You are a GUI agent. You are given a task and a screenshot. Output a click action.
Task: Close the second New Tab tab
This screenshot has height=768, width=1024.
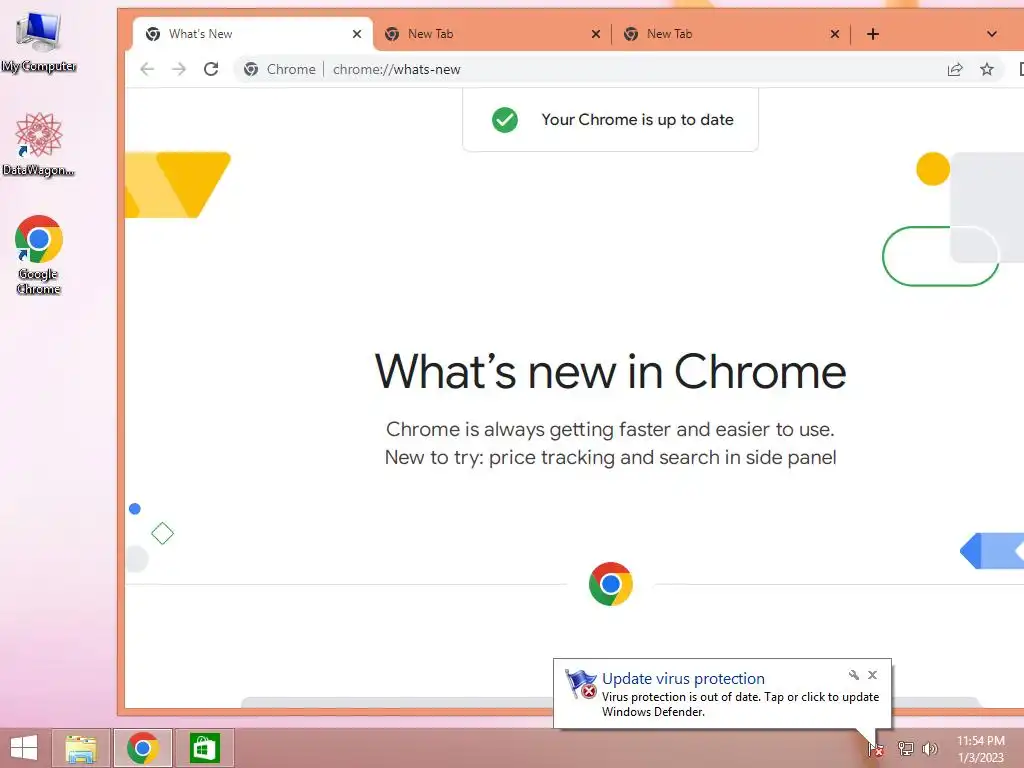click(835, 34)
